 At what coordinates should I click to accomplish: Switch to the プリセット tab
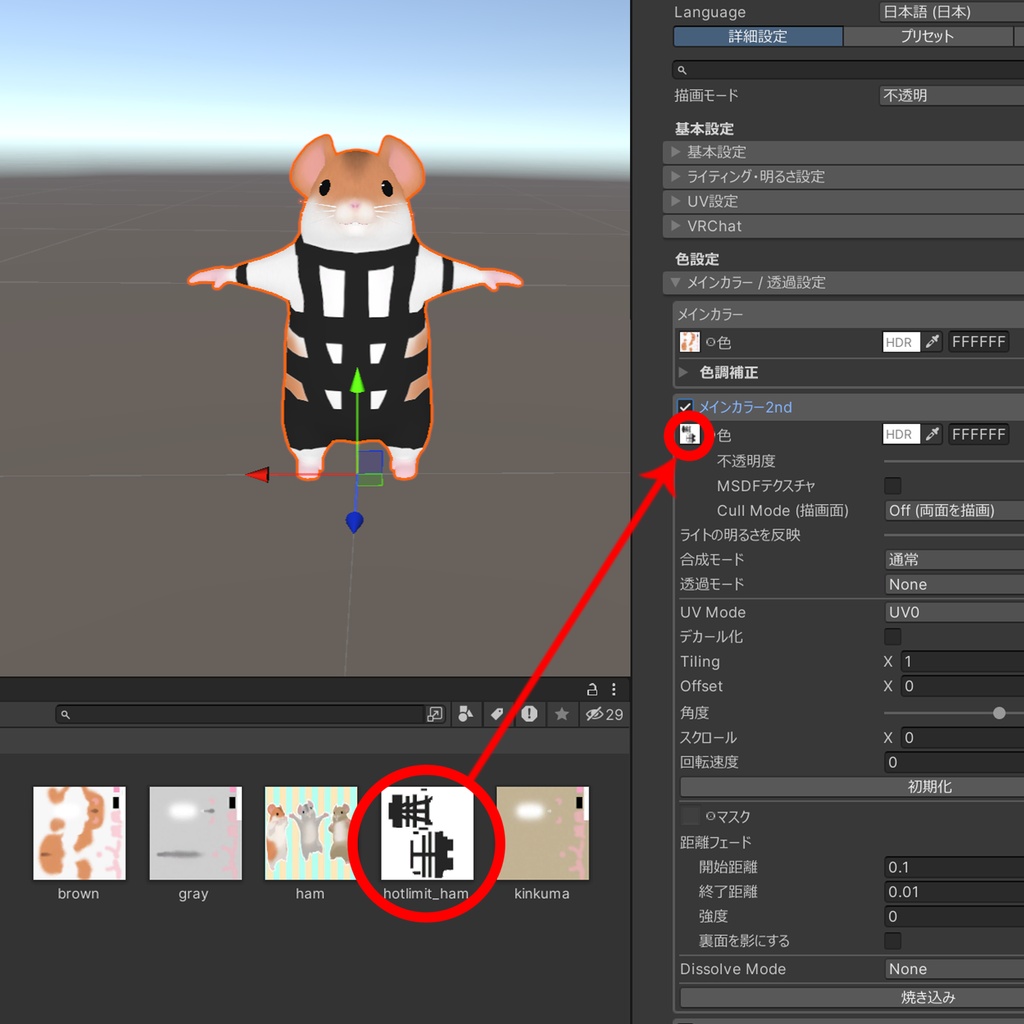coord(927,36)
